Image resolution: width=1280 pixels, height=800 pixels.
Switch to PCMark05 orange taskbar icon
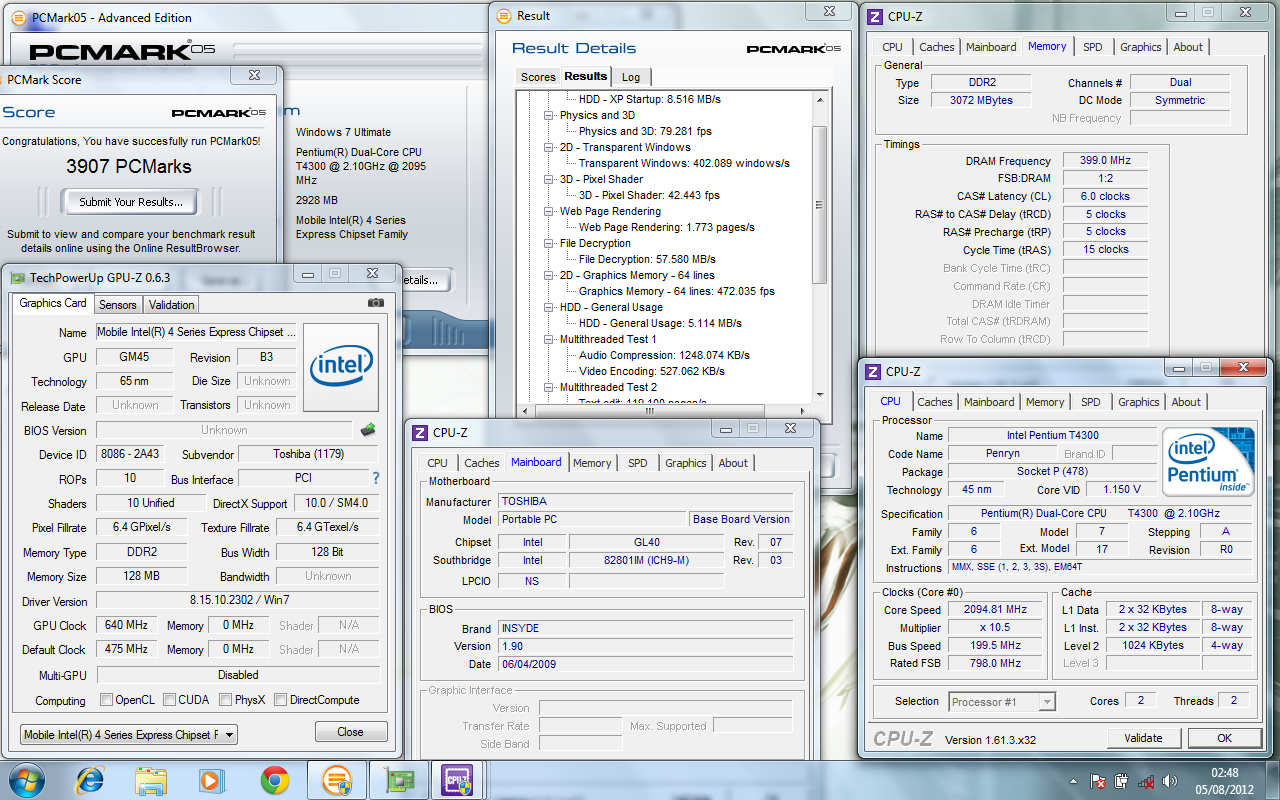coord(336,780)
